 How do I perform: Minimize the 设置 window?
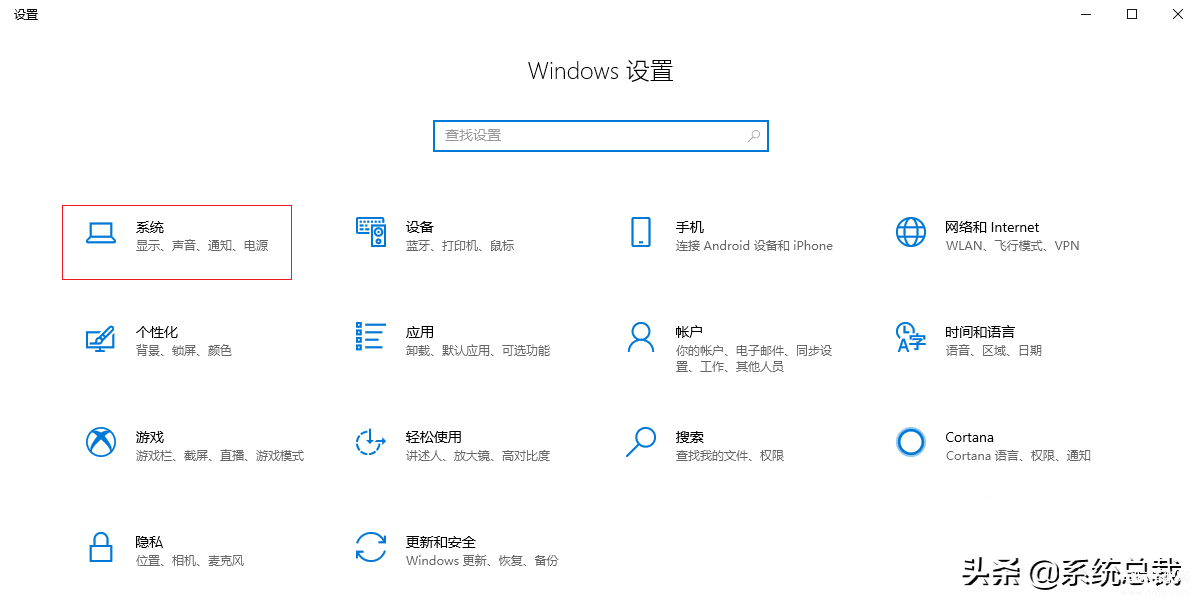tap(1087, 14)
